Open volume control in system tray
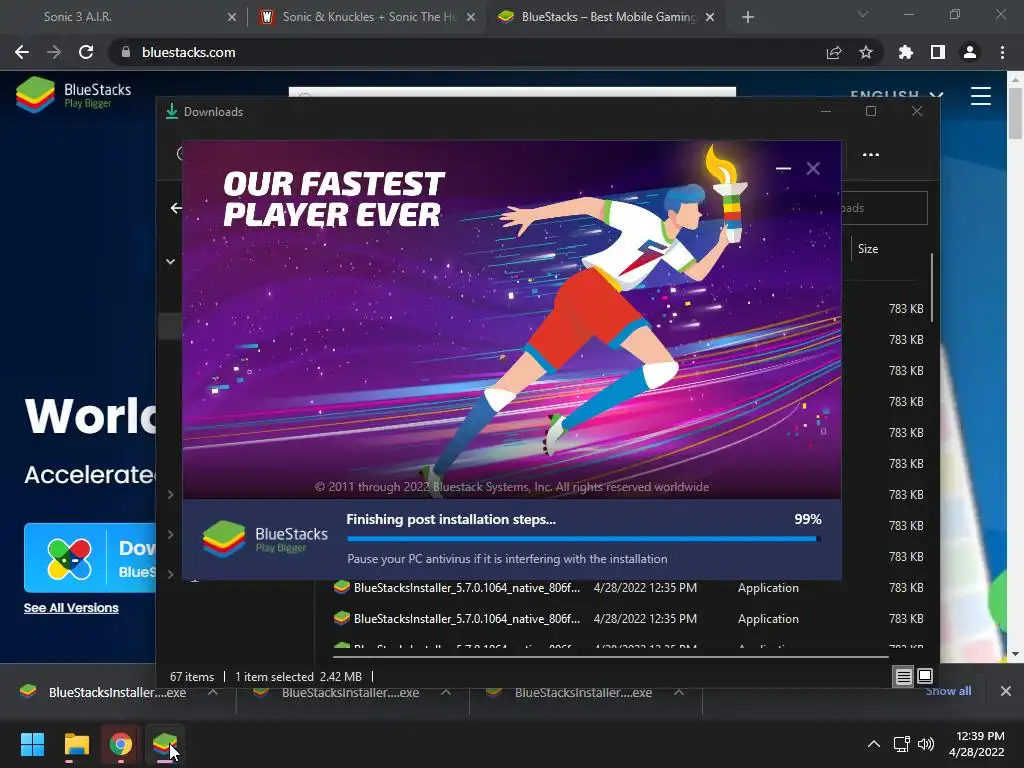 coord(925,744)
